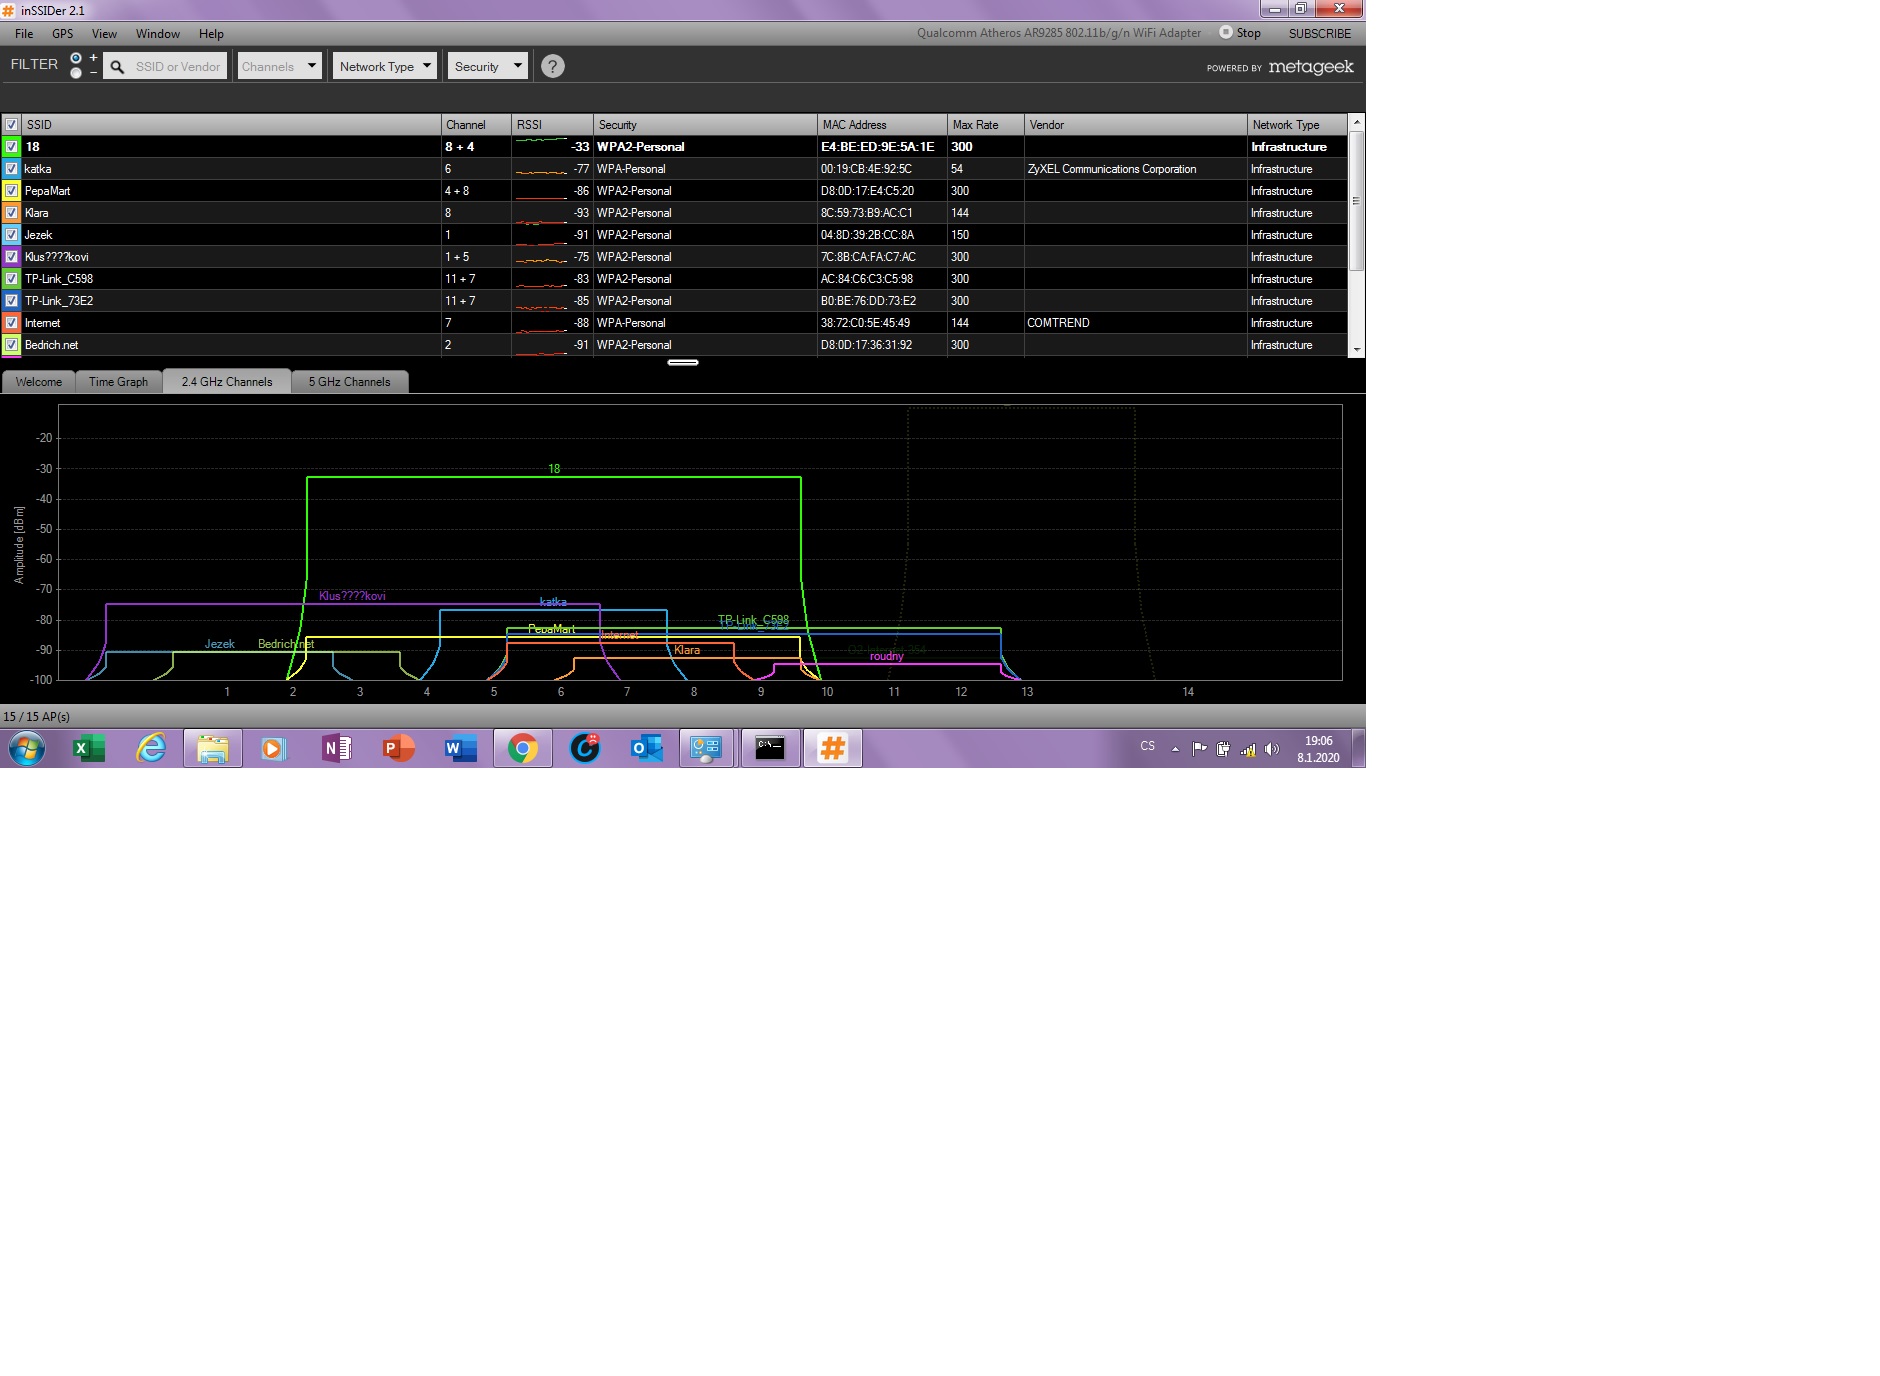Screen dimensions: 1880x1376
Task: Open the volume speaker icon in system tray
Action: [1272, 749]
